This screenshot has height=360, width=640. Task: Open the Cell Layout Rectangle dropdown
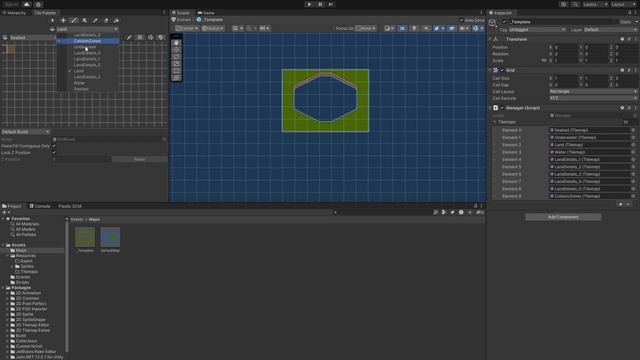(x=593, y=91)
